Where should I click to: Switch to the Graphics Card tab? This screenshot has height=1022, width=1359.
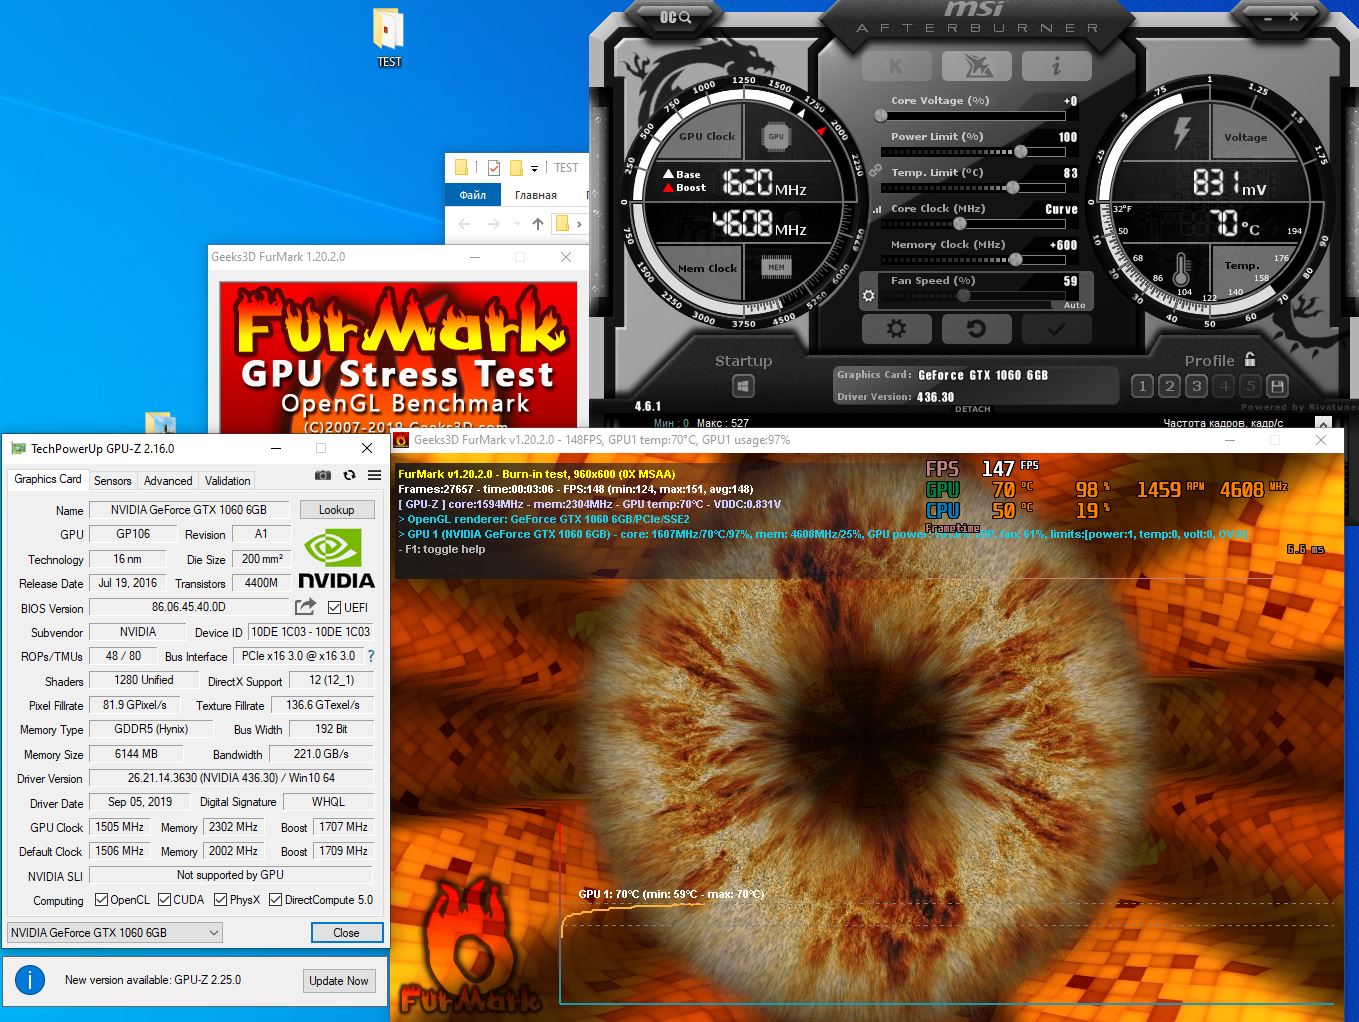click(48, 480)
